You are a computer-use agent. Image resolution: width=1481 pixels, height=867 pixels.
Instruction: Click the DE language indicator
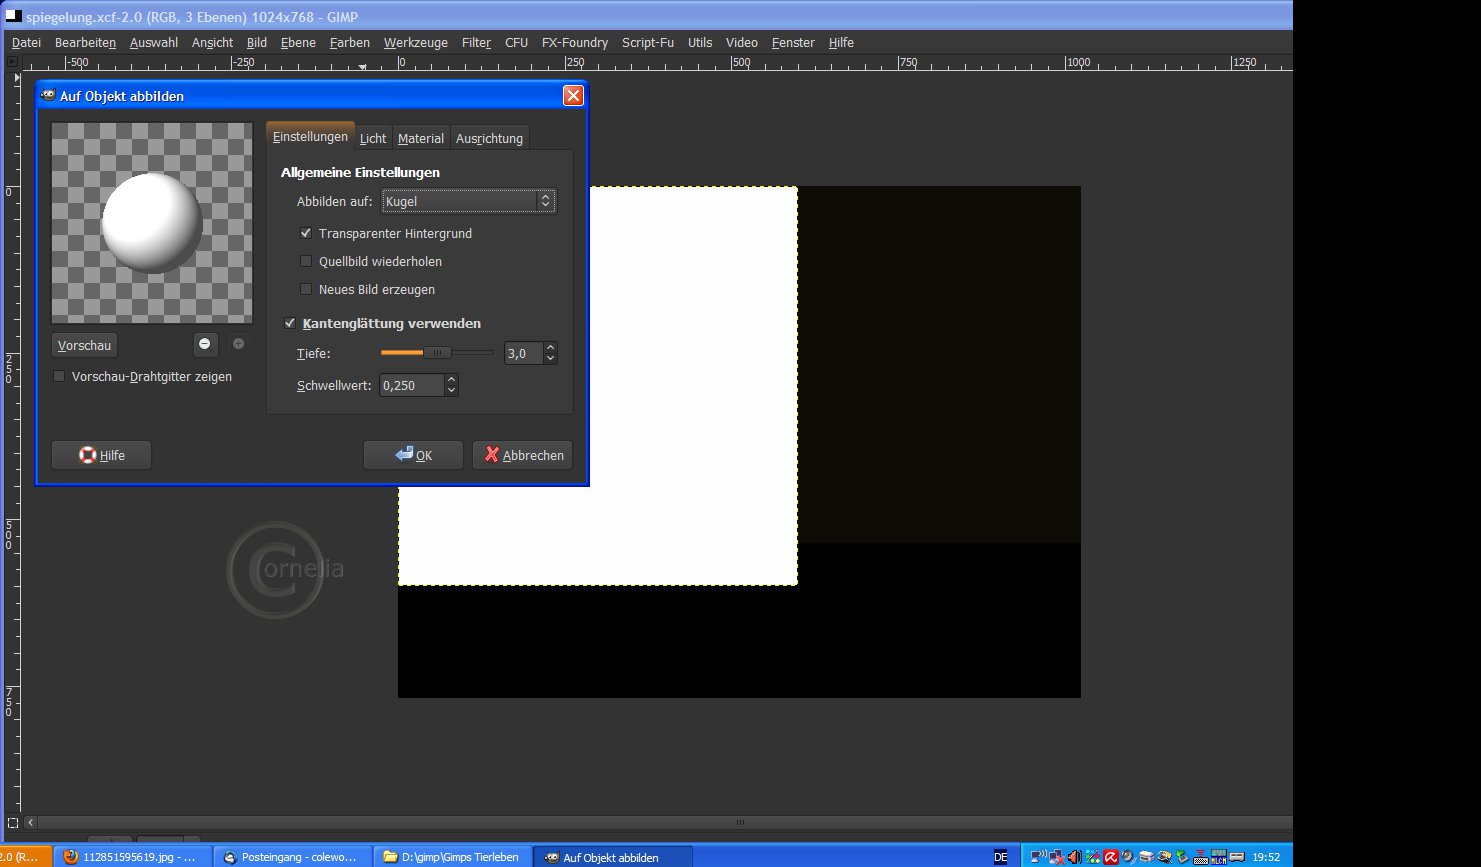click(x=1001, y=857)
